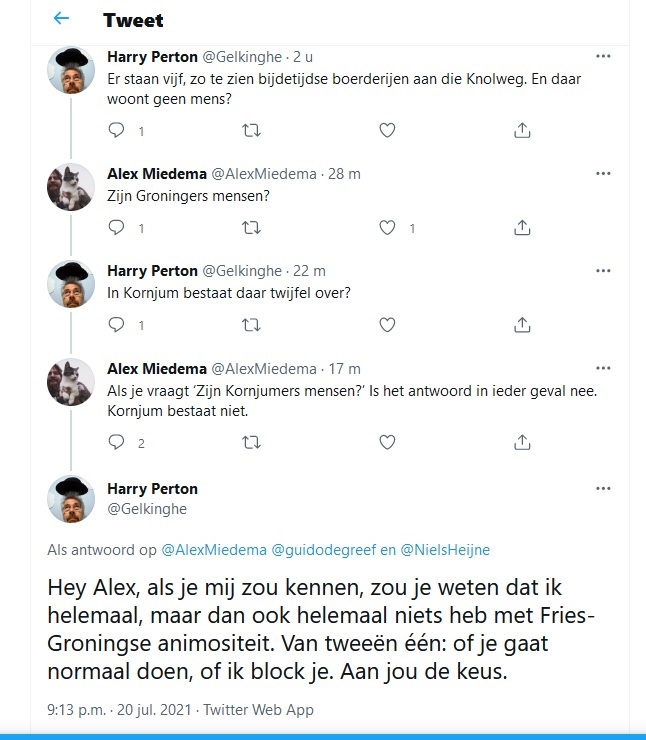Open more options on 'Zijn Groningers mensen?' tweet

[x=603, y=174]
